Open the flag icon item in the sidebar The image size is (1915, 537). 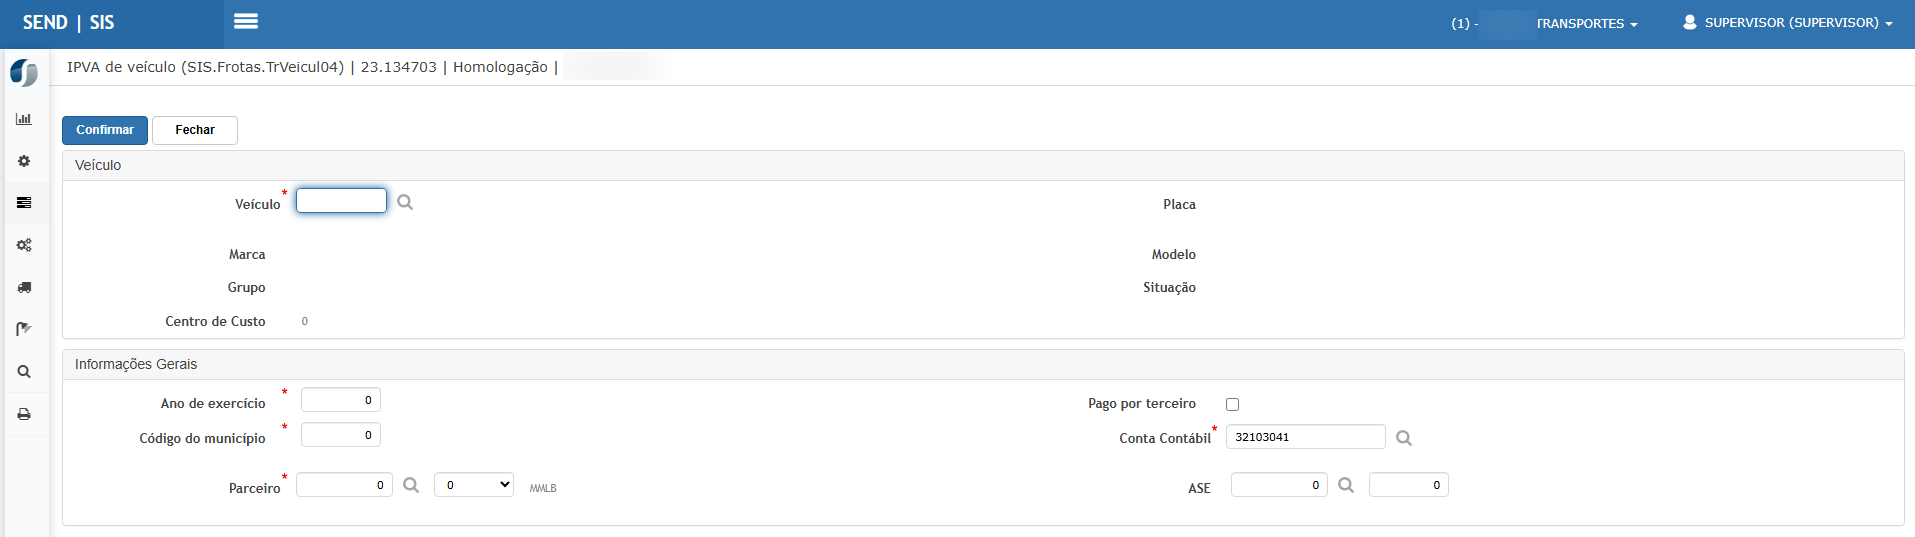click(24, 329)
